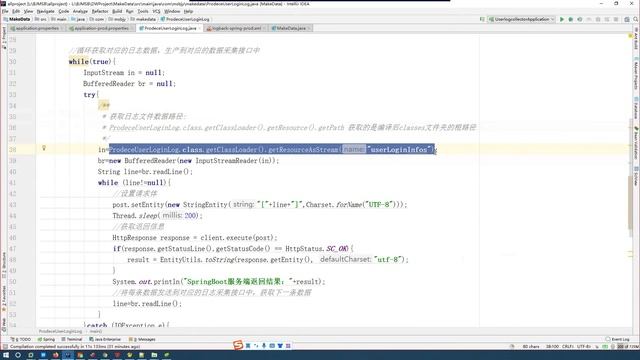Open the Sogou input method S icon

(x=238, y=345)
